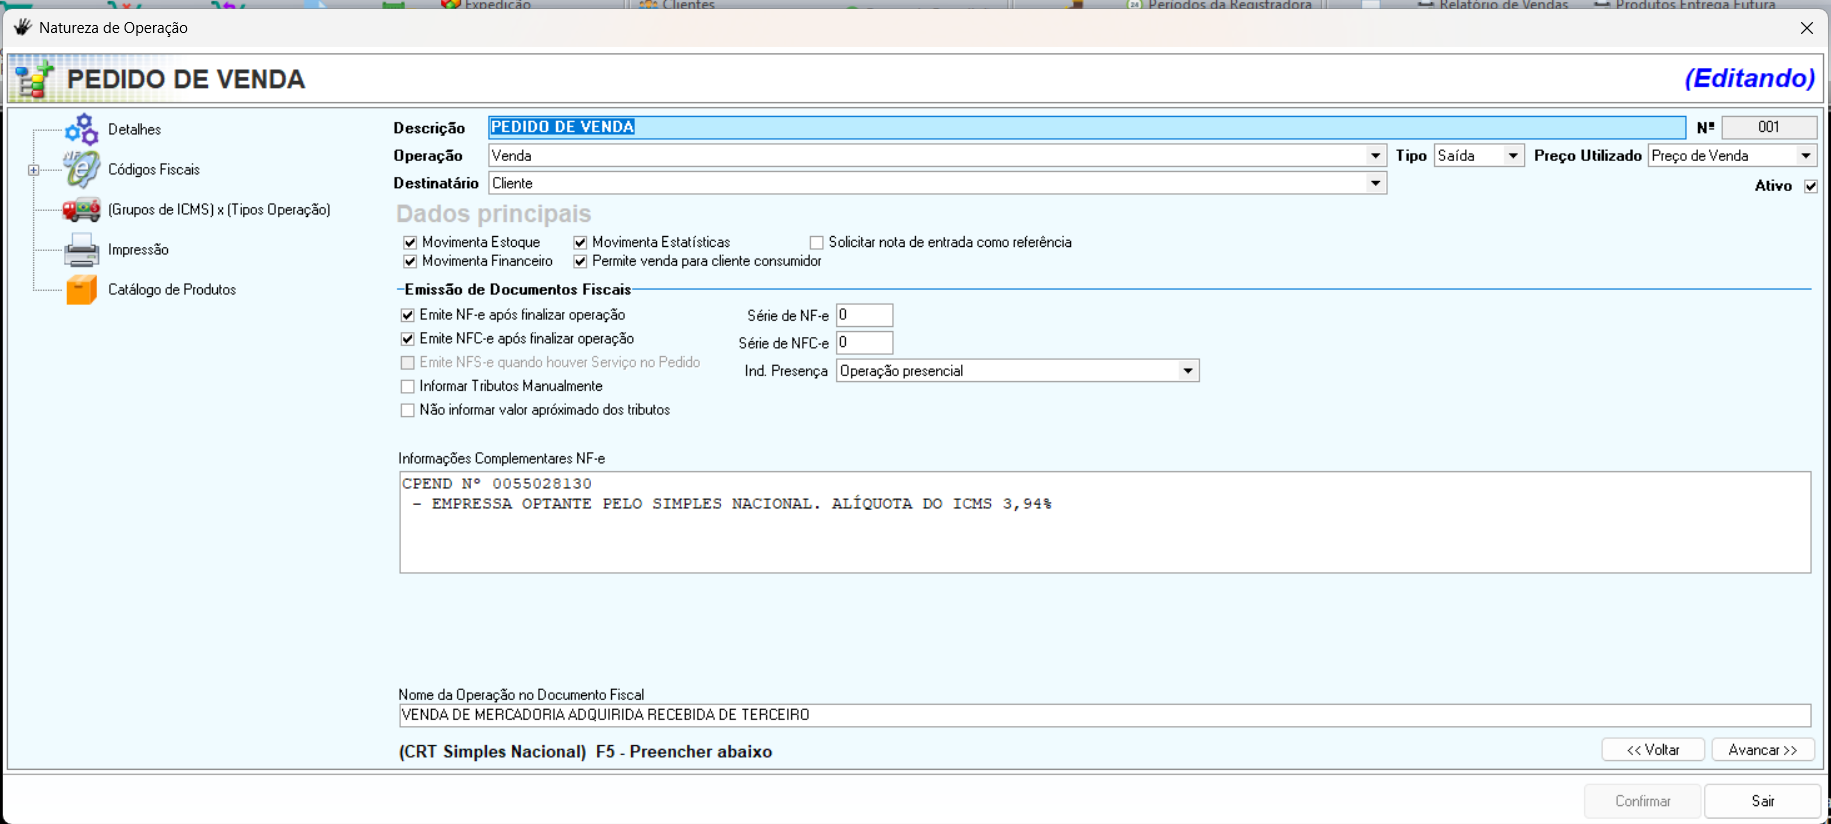Toggle the Ativo checkbox
This screenshot has height=824, width=1831.
pyautogui.click(x=1810, y=186)
